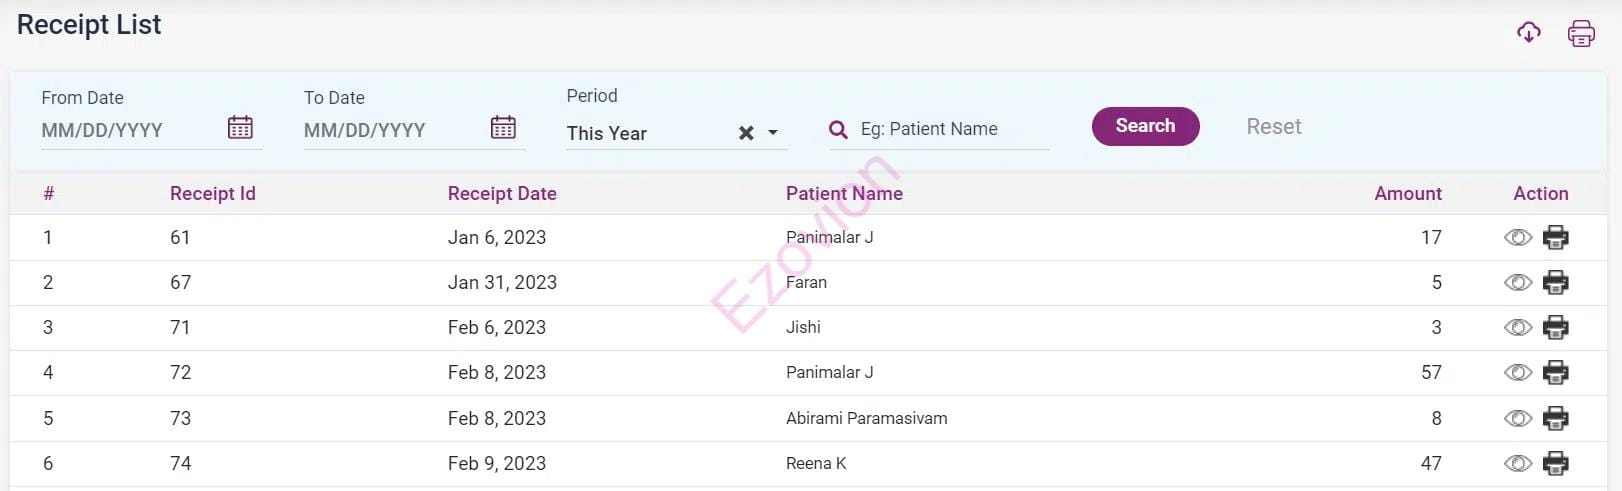Focus the Patient Name search field
The width and height of the screenshot is (1622, 491).
[950, 129]
